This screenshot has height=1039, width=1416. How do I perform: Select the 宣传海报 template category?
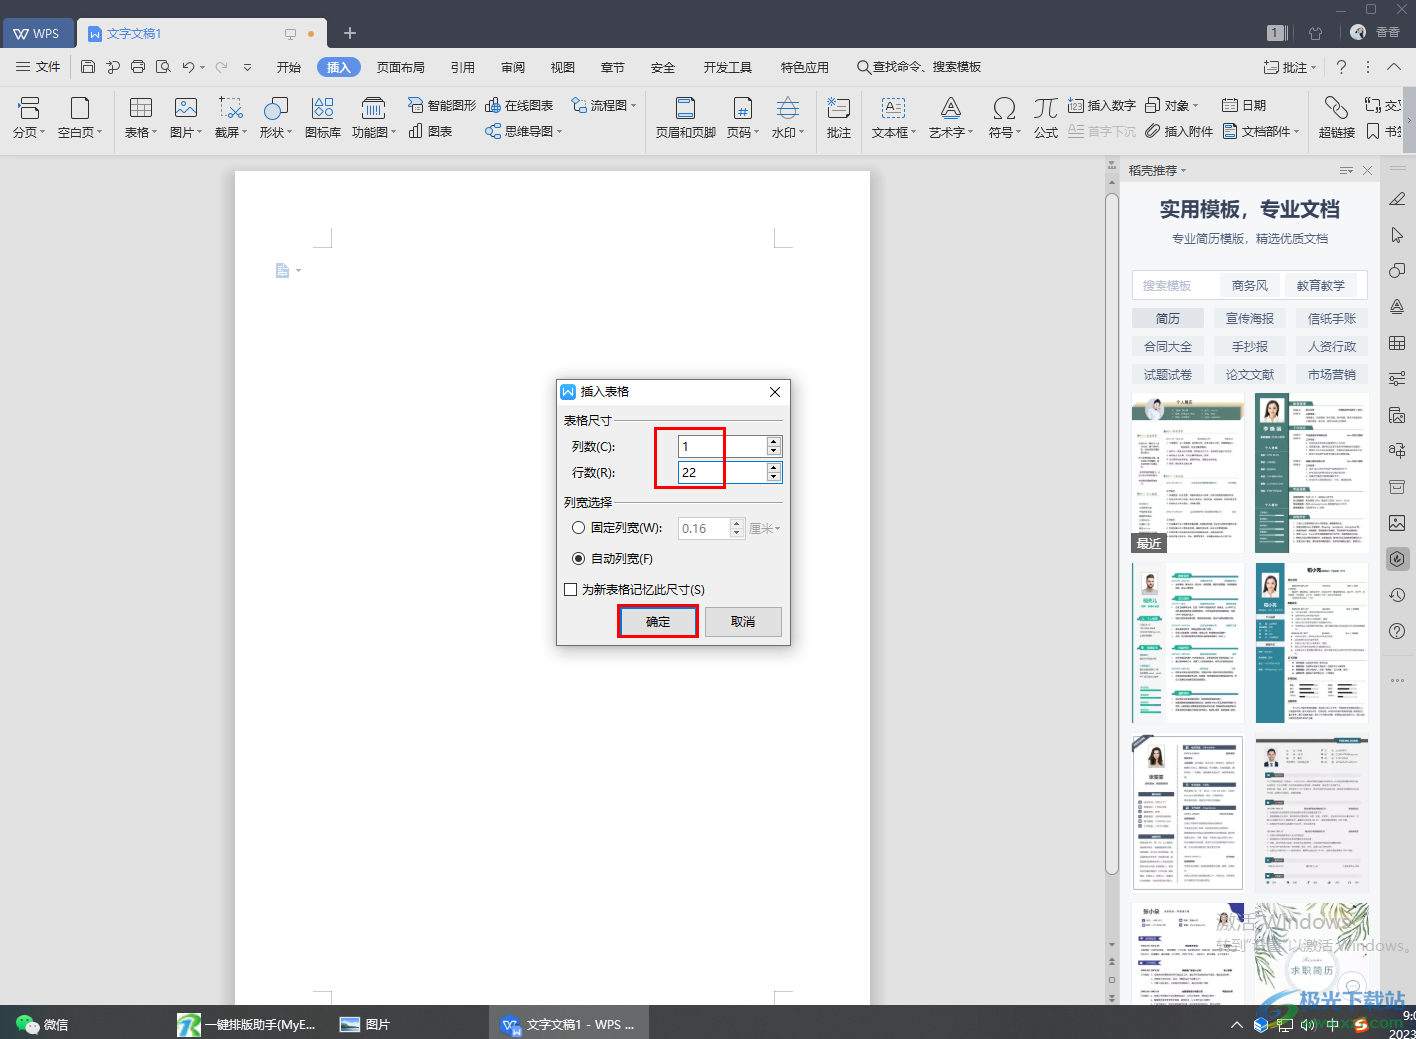click(x=1250, y=318)
